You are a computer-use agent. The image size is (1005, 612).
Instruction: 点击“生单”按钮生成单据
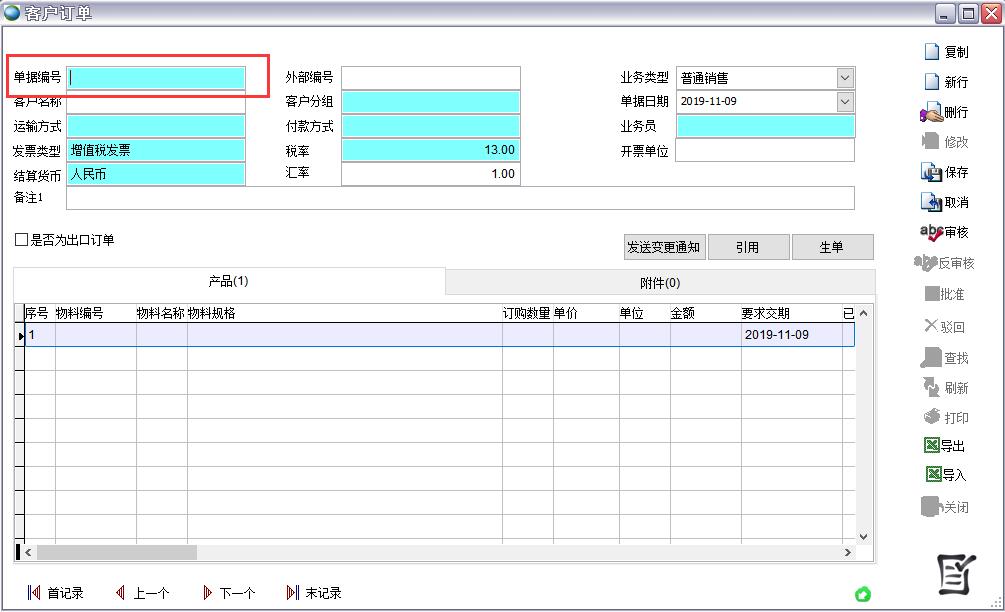[833, 246]
